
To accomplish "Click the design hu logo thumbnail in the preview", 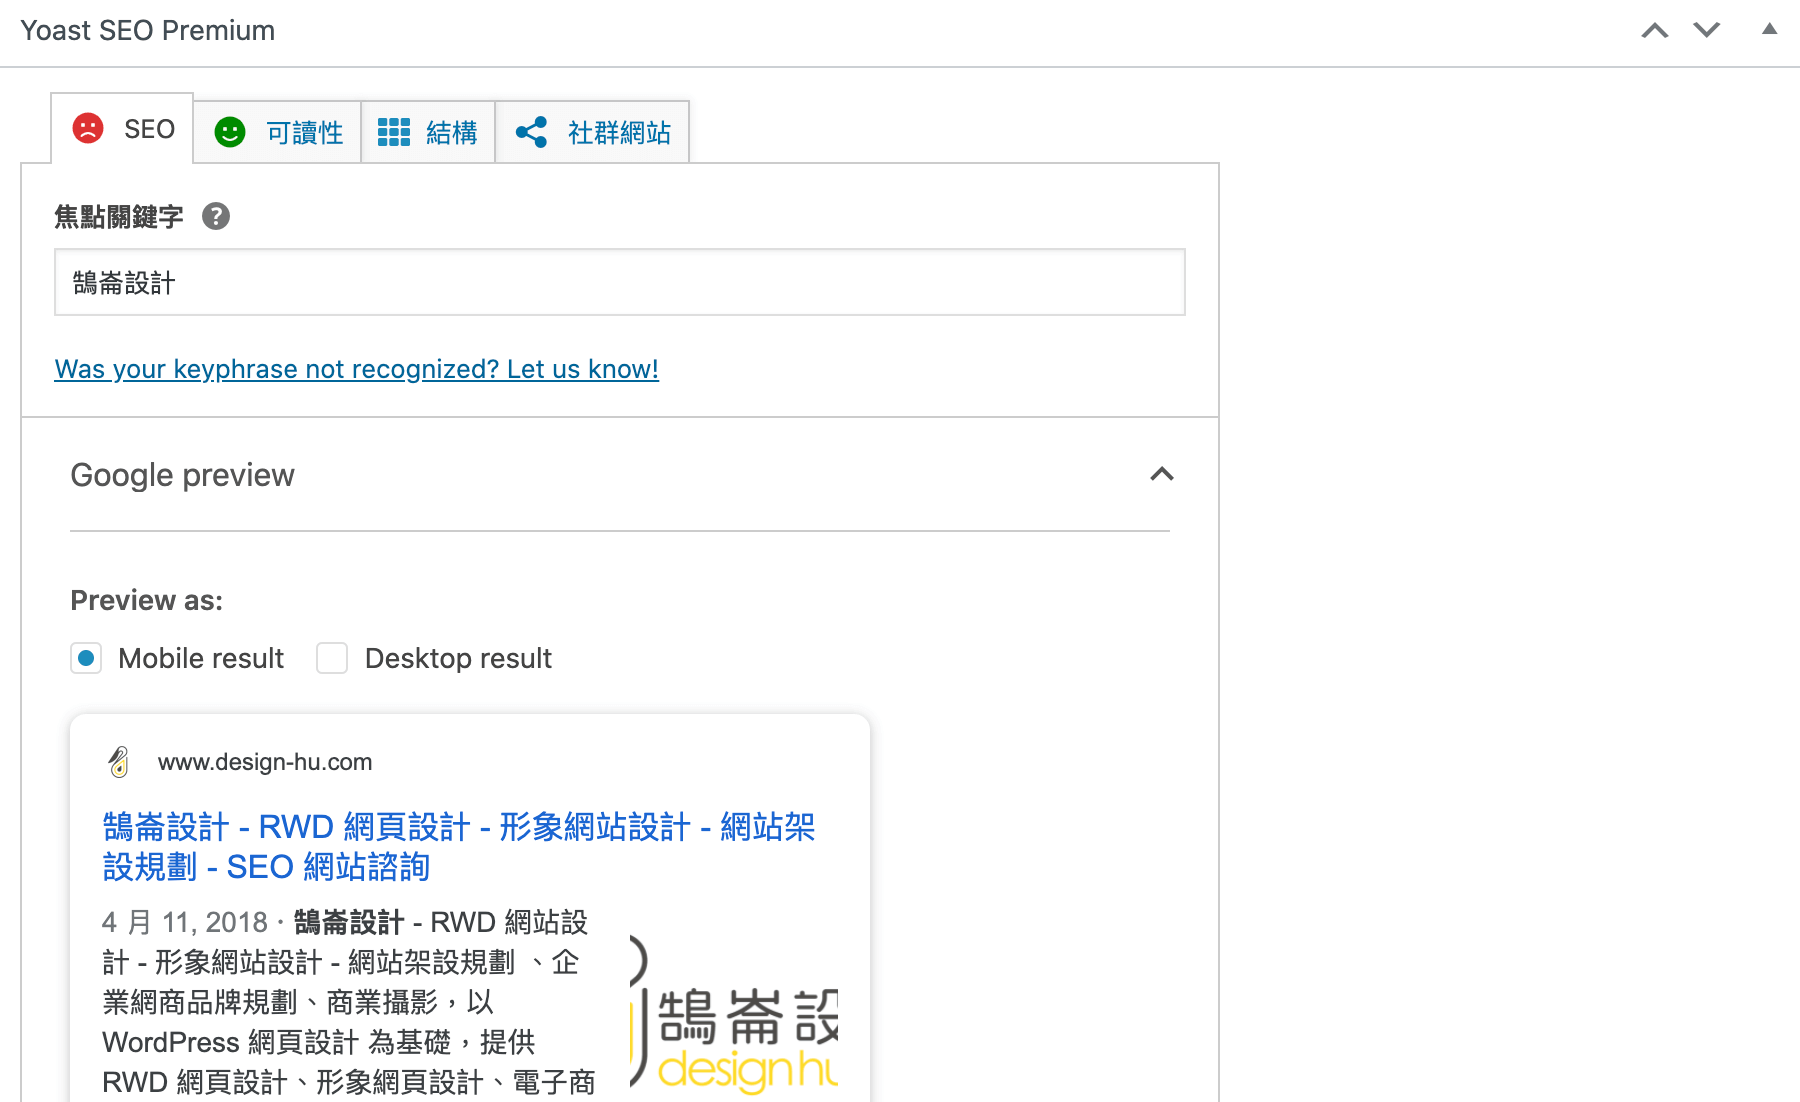I will [x=734, y=1012].
